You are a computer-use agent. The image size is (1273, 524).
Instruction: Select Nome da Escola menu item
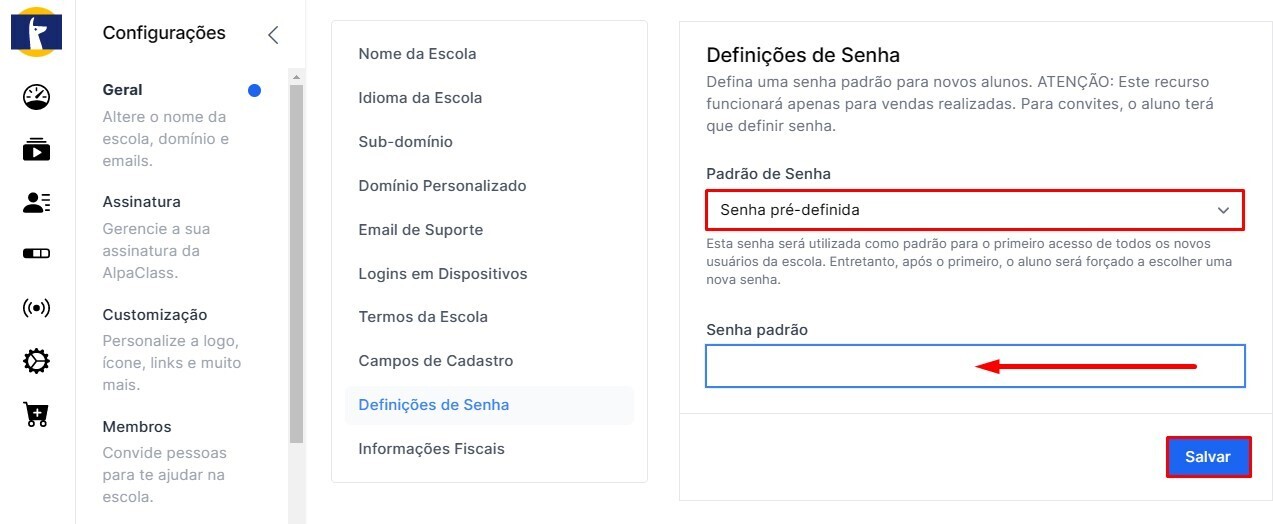[x=417, y=54]
